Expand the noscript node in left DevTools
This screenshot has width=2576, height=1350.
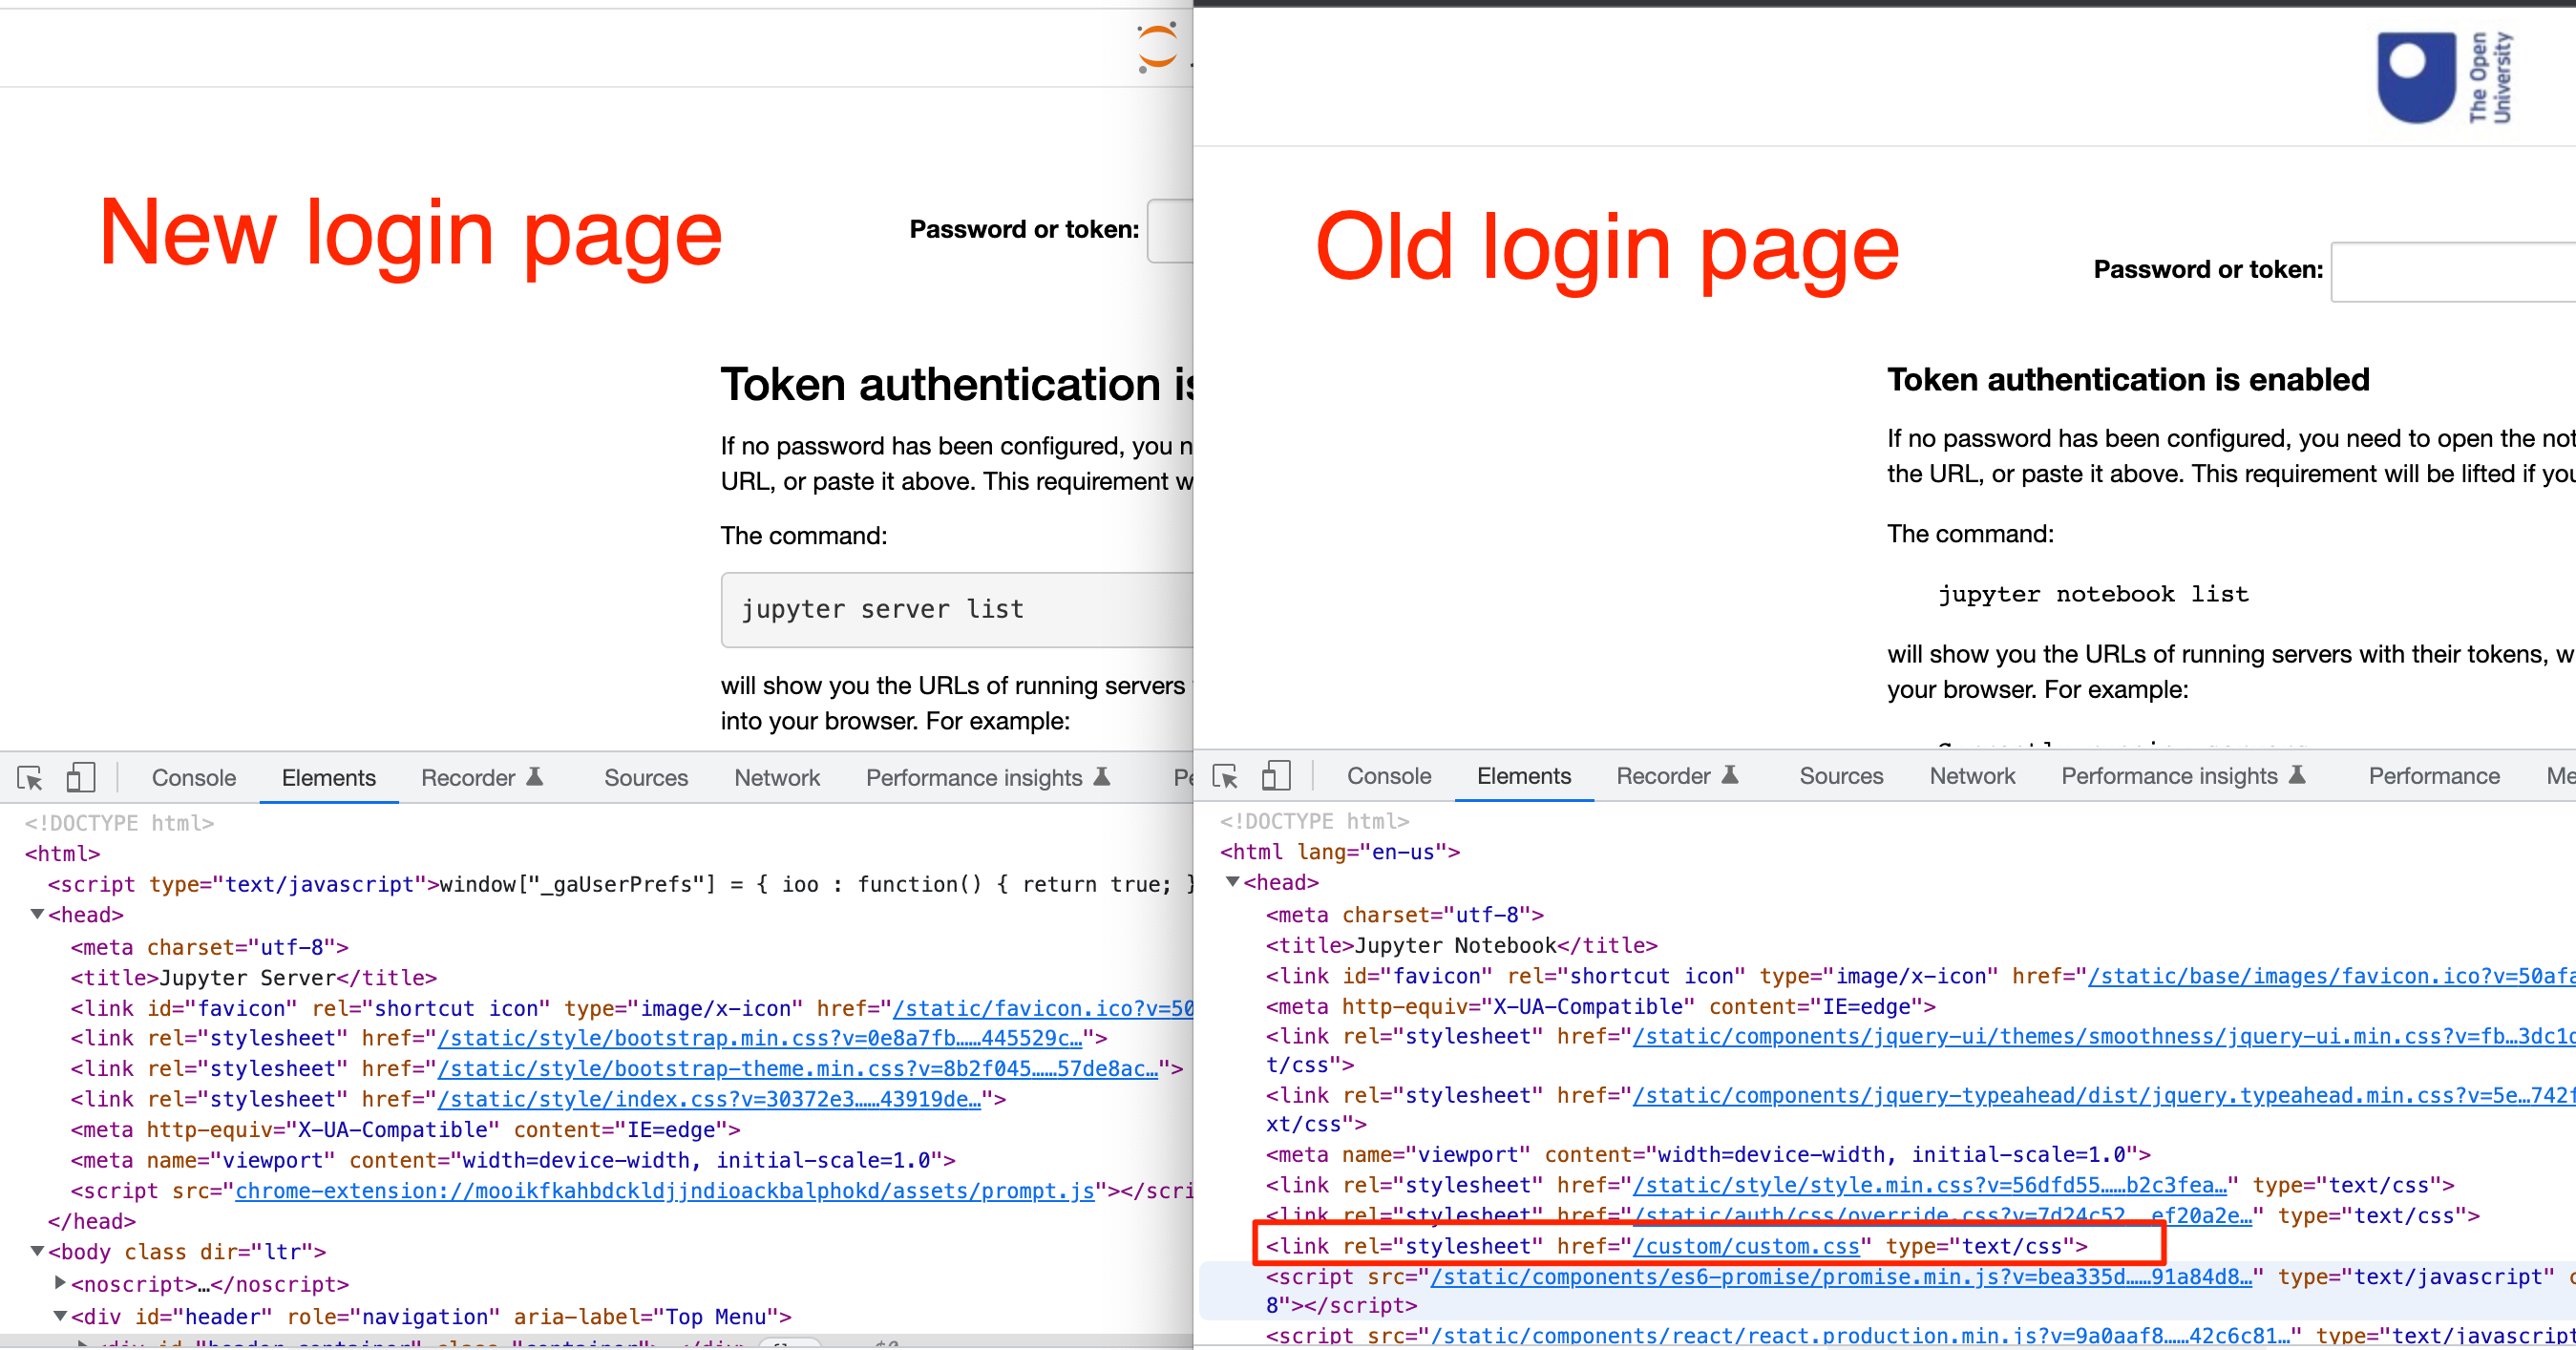point(60,1283)
